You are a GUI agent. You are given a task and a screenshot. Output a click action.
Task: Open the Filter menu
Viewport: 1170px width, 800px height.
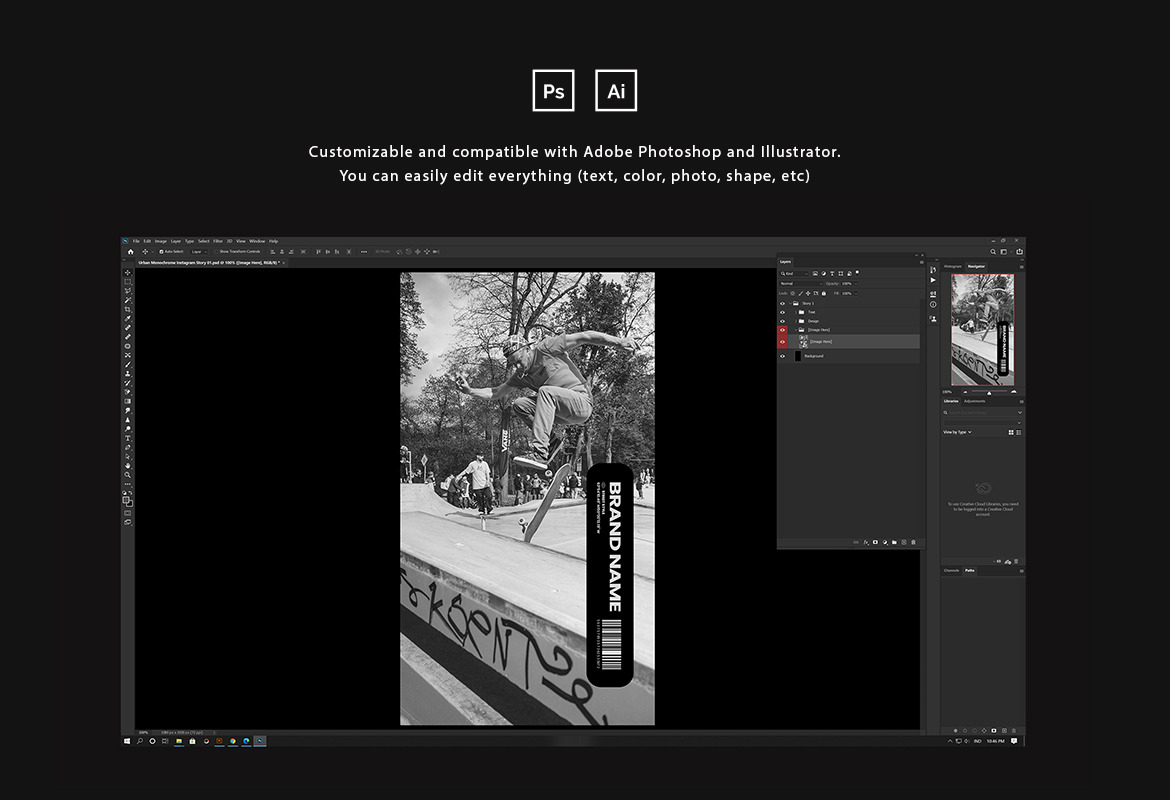coord(218,241)
